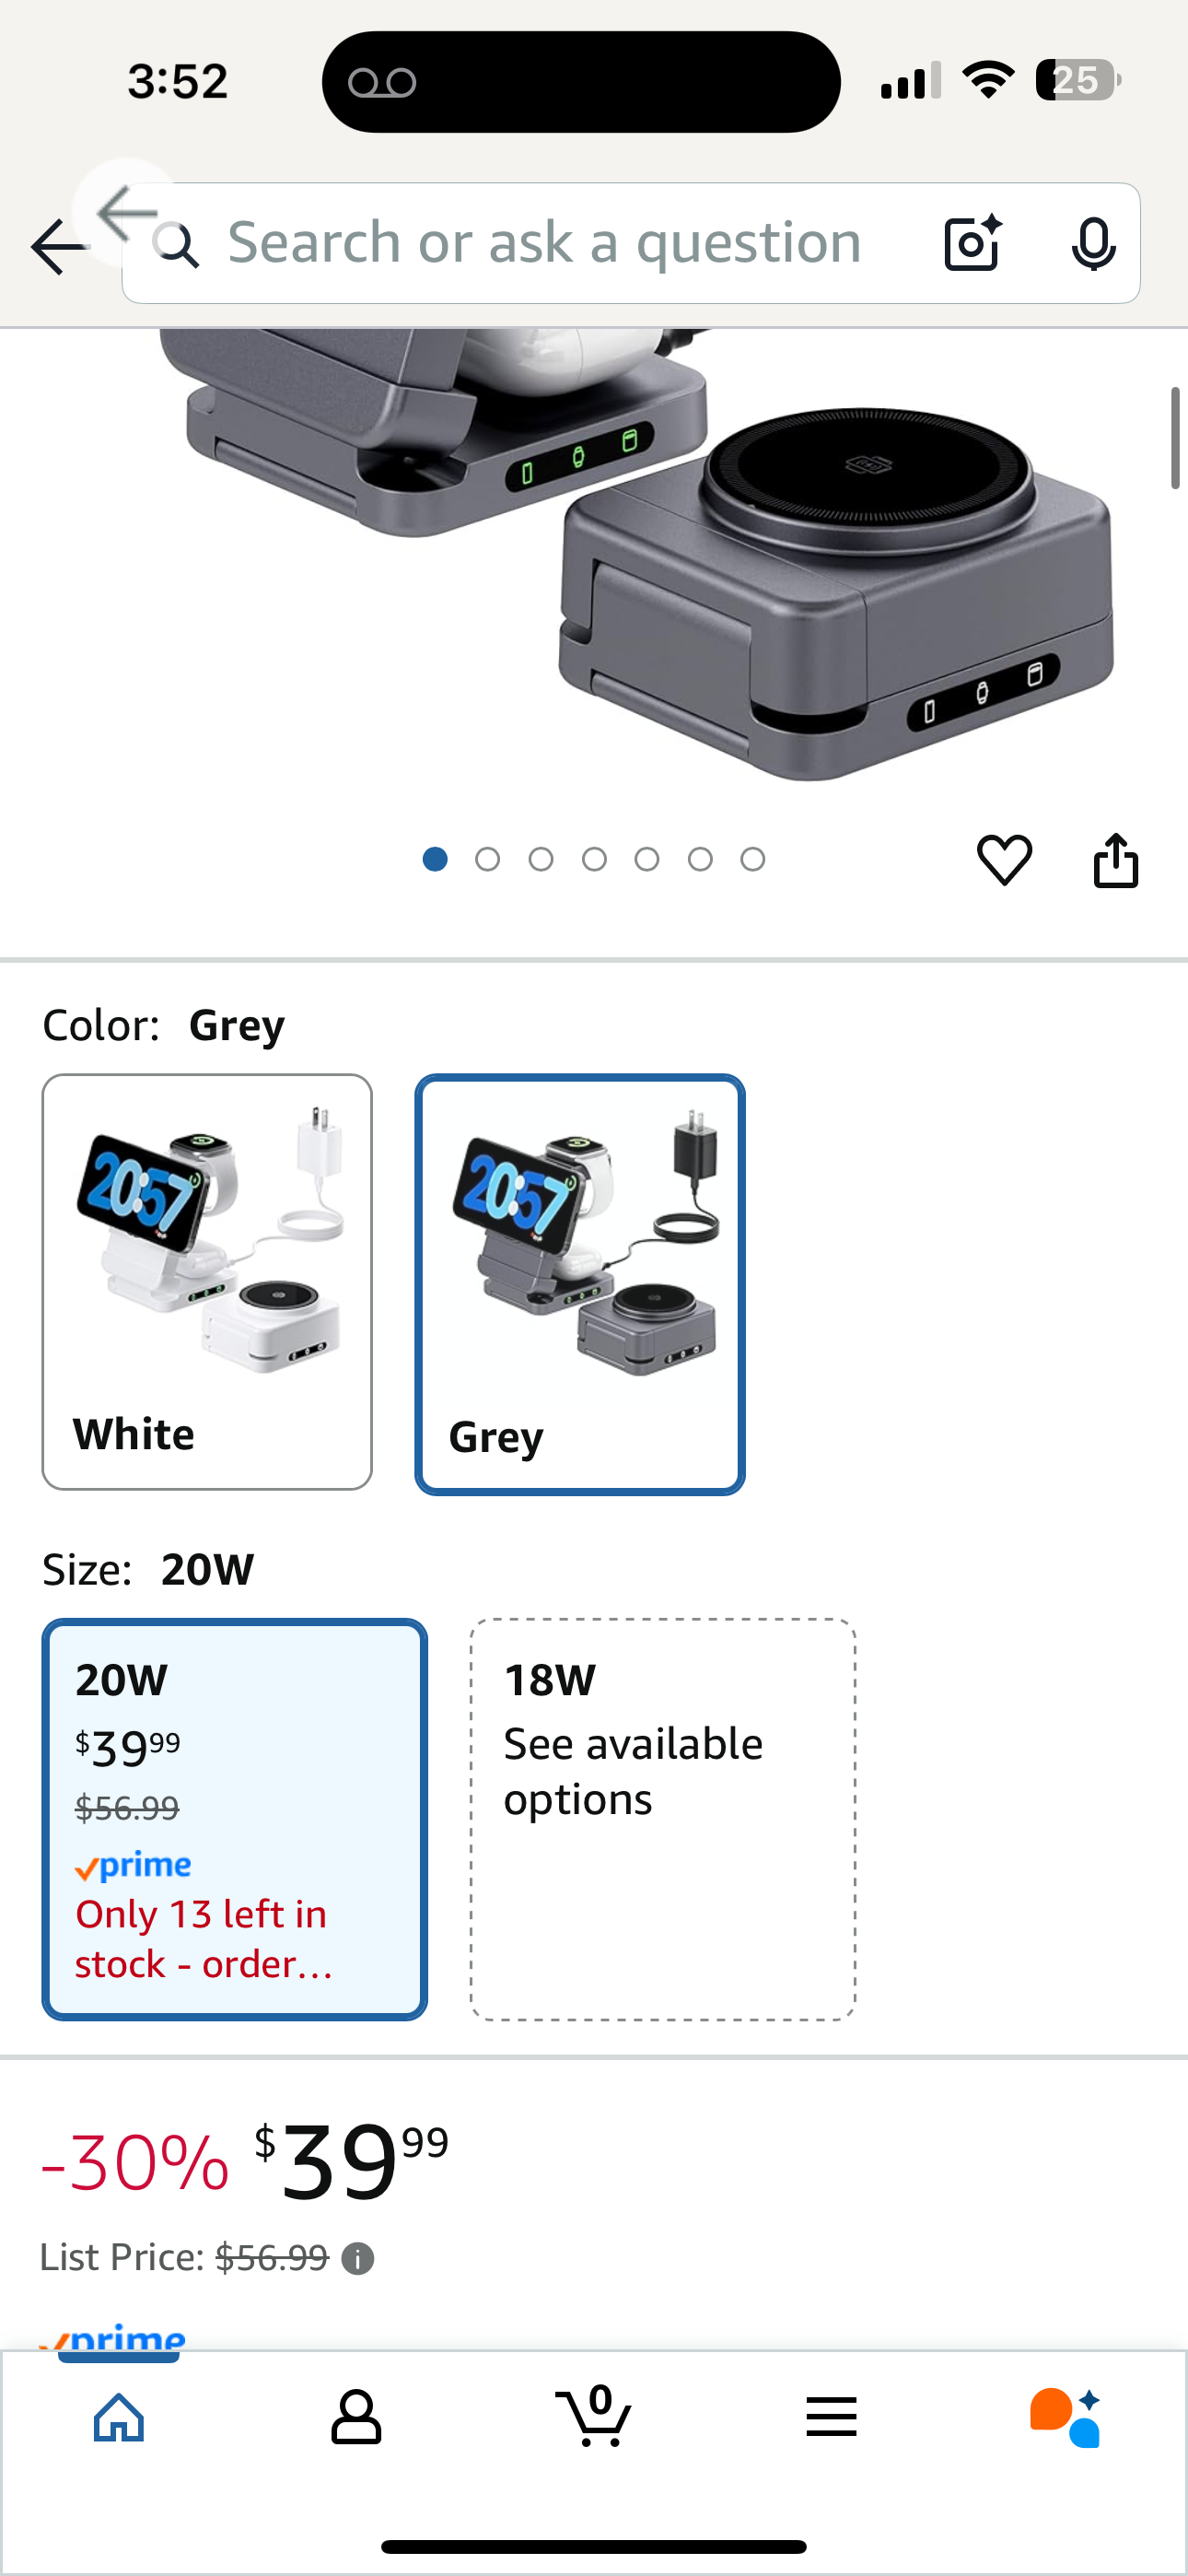The height and width of the screenshot is (2576, 1188).
Task: Tap the microphone voice search icon
Action: click(1093, 243)
